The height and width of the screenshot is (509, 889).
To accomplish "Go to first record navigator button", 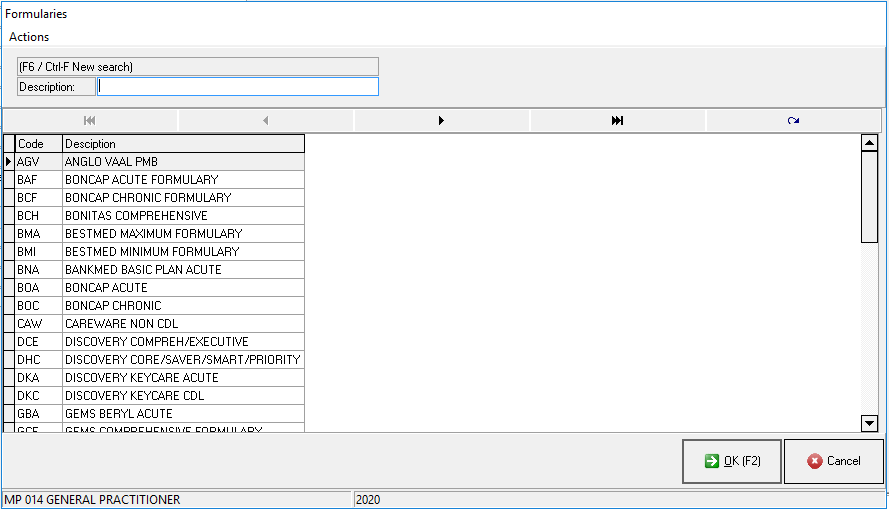I will [90, 120].
